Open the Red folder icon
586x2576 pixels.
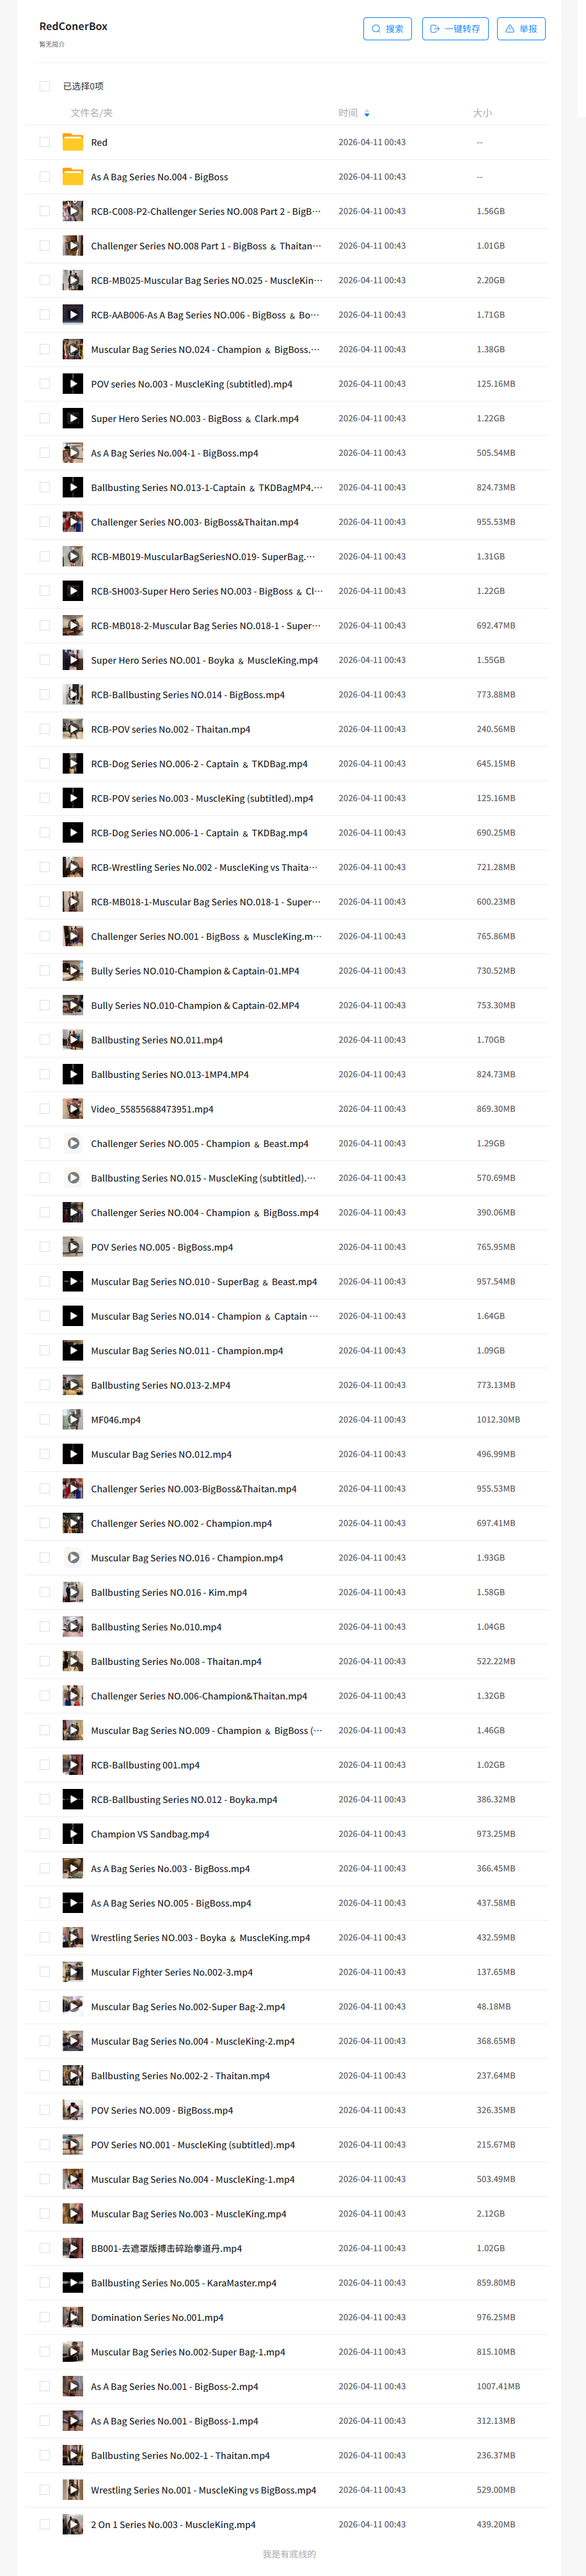click(x=73, y=142)
